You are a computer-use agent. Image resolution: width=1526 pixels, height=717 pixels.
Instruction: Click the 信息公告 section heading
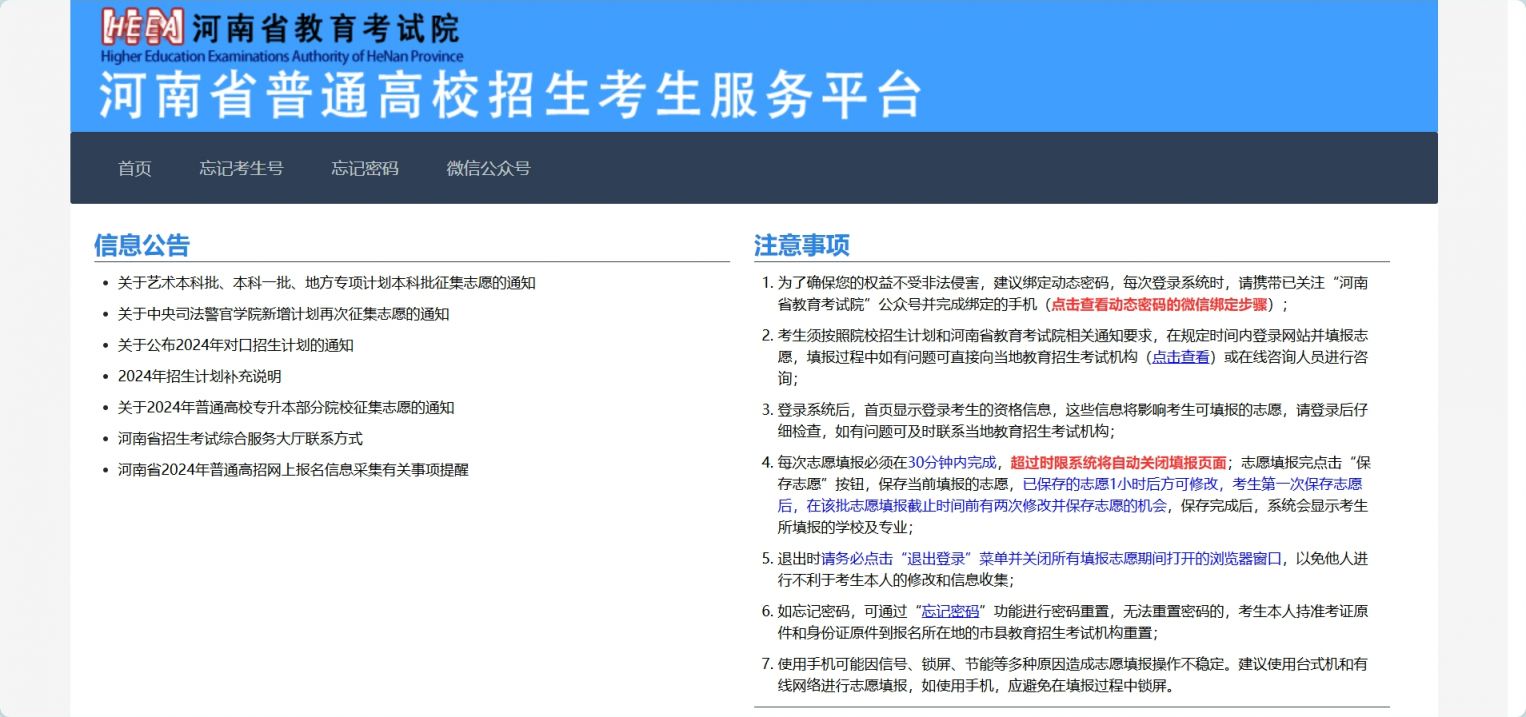(x=142, y=245)
